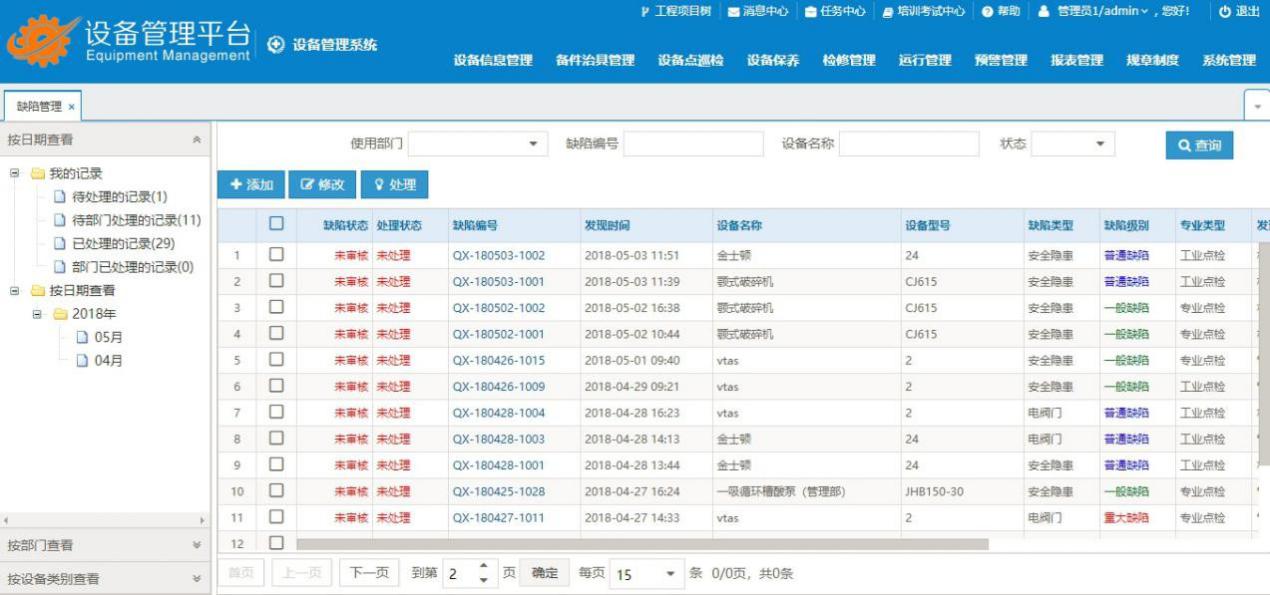Click the 设备管理系统 circular icon
This screenshot has width=1270, height=595.
coord(276,45)
